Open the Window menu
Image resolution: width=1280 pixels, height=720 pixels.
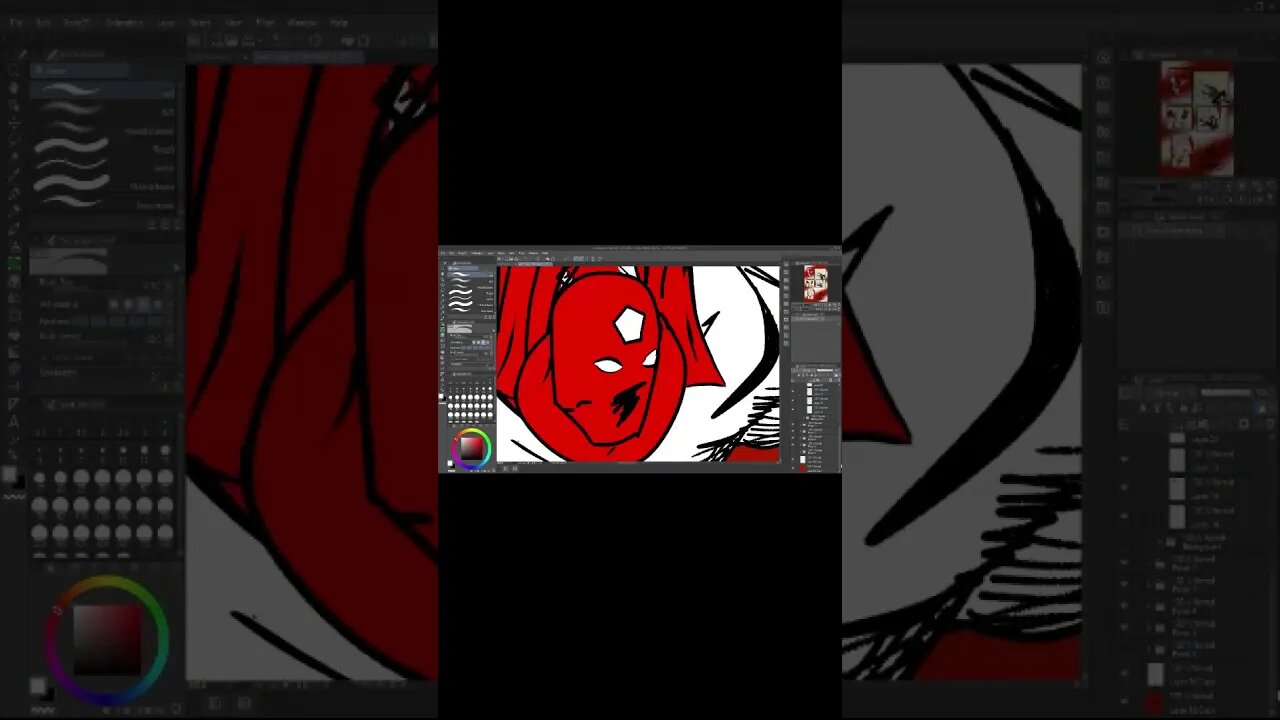pos(302,22)
